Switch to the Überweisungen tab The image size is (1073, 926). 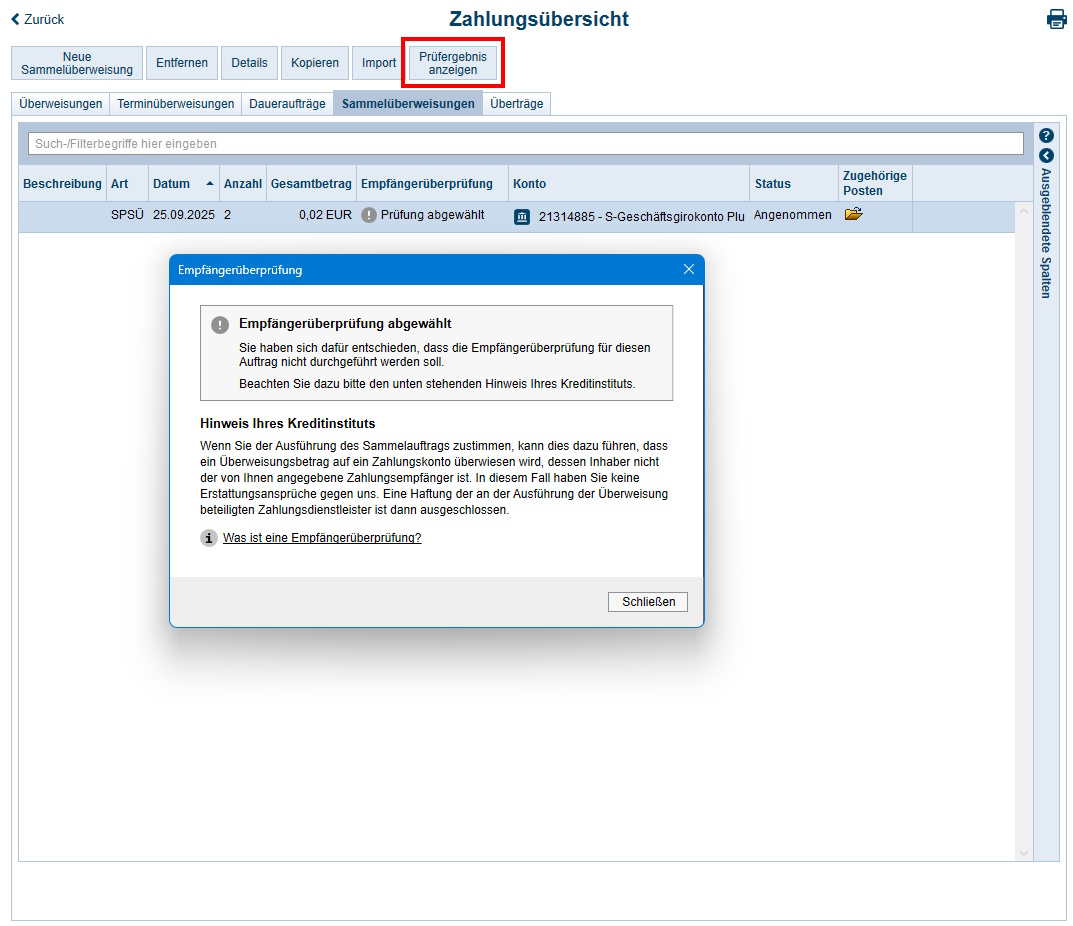(x=61, y=104)
